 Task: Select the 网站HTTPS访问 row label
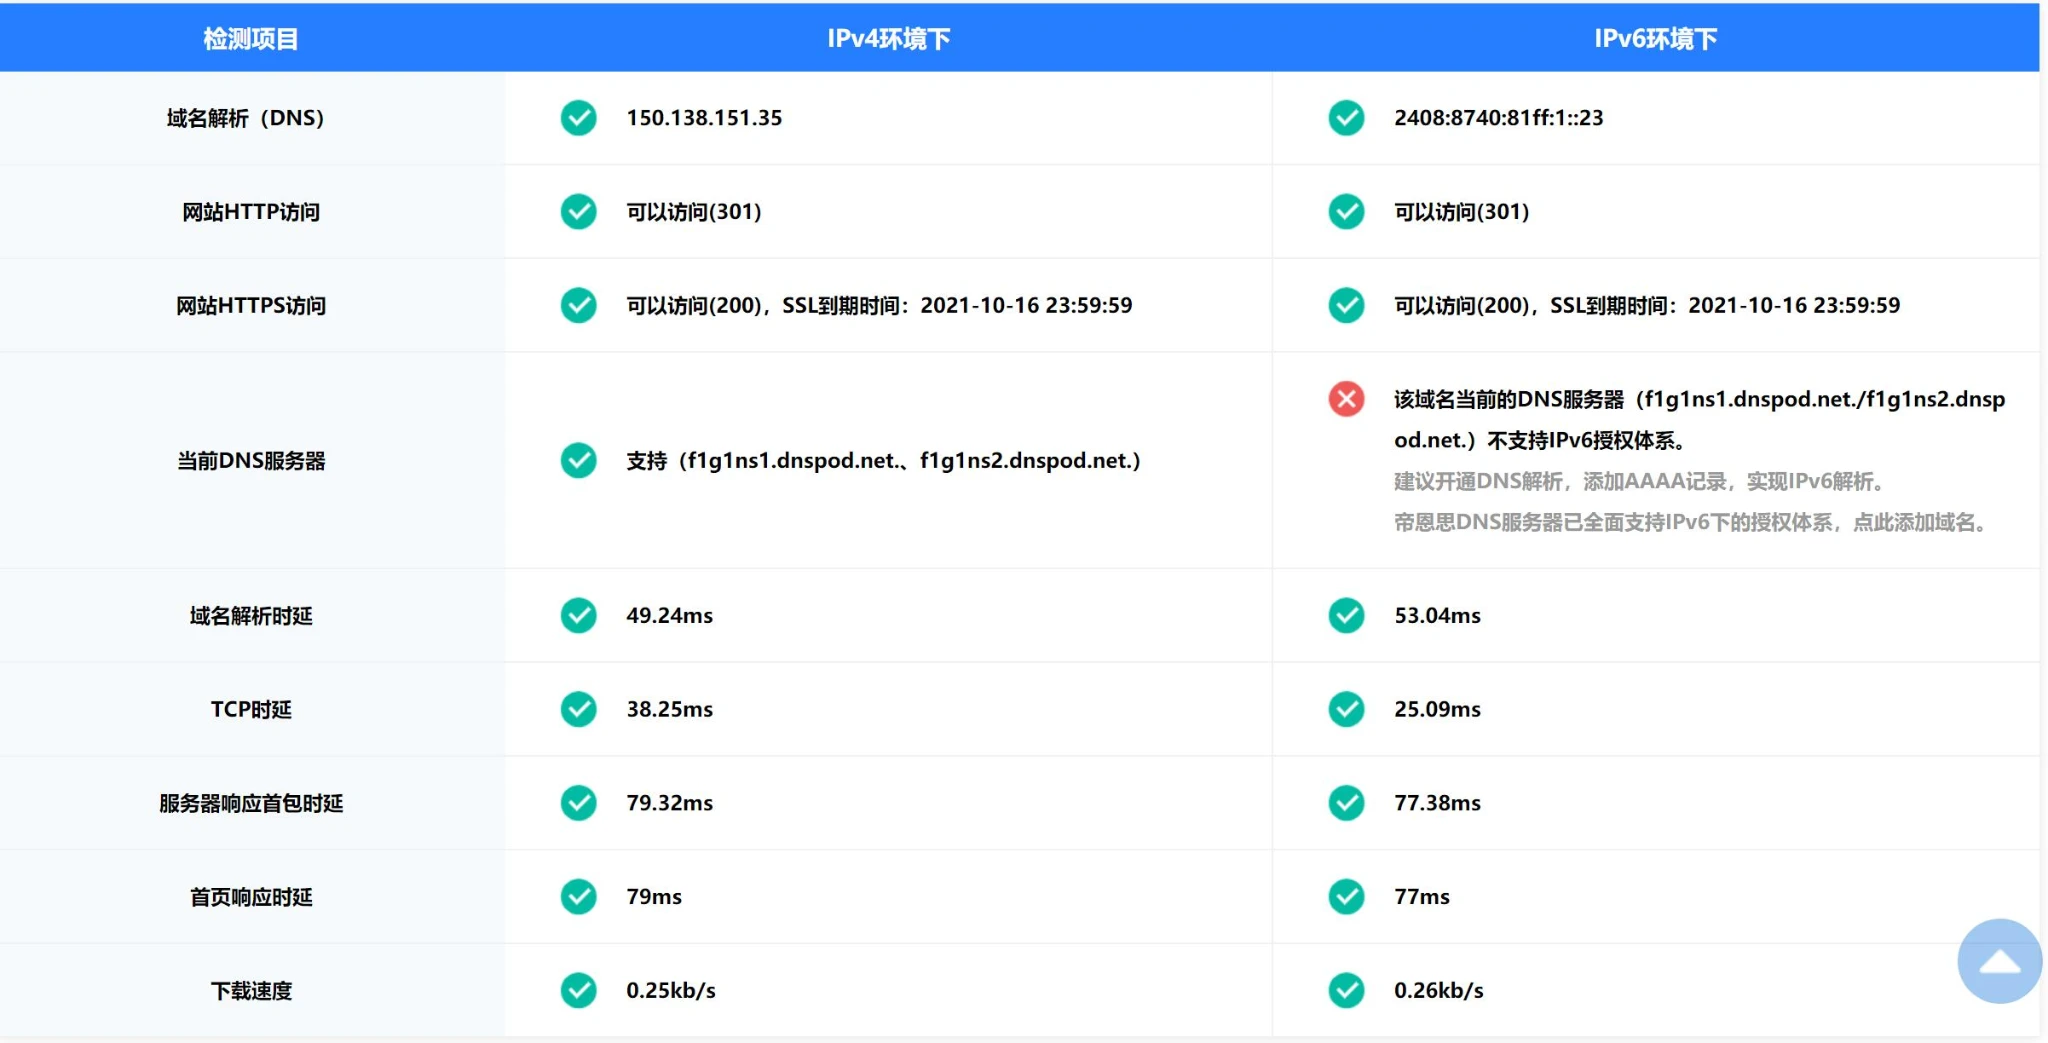coord(251,306)
